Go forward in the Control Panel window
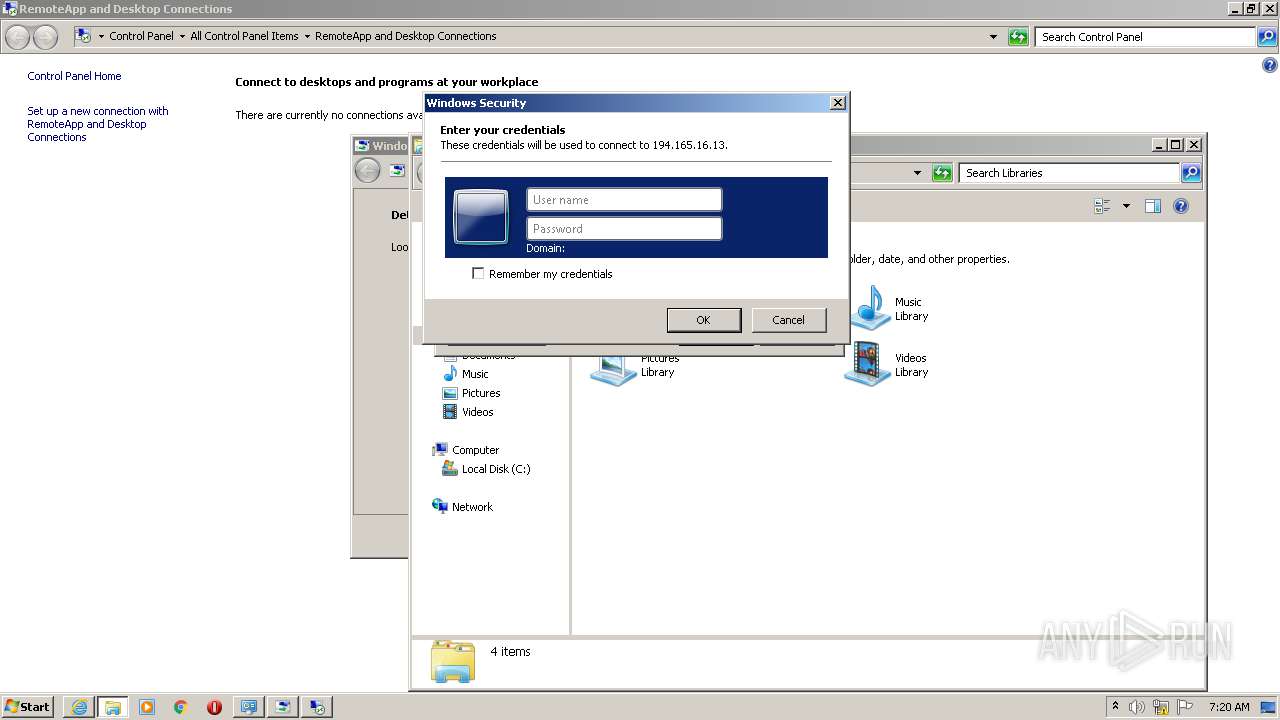1280x720 pixels. tap(45, 37)
